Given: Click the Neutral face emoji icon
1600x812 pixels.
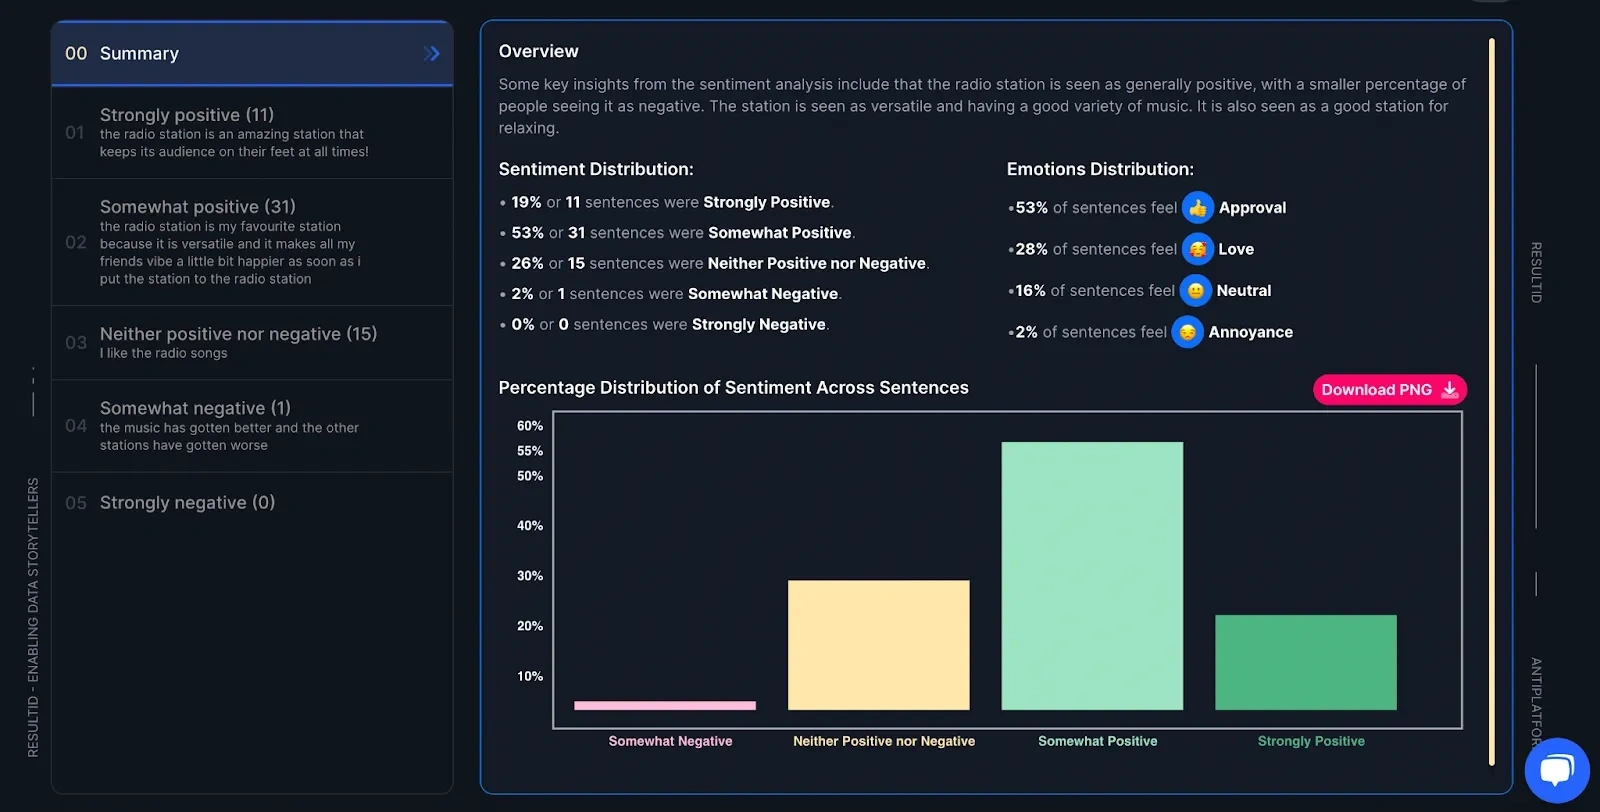Looking at the screenshot, I should [1195, 291].
